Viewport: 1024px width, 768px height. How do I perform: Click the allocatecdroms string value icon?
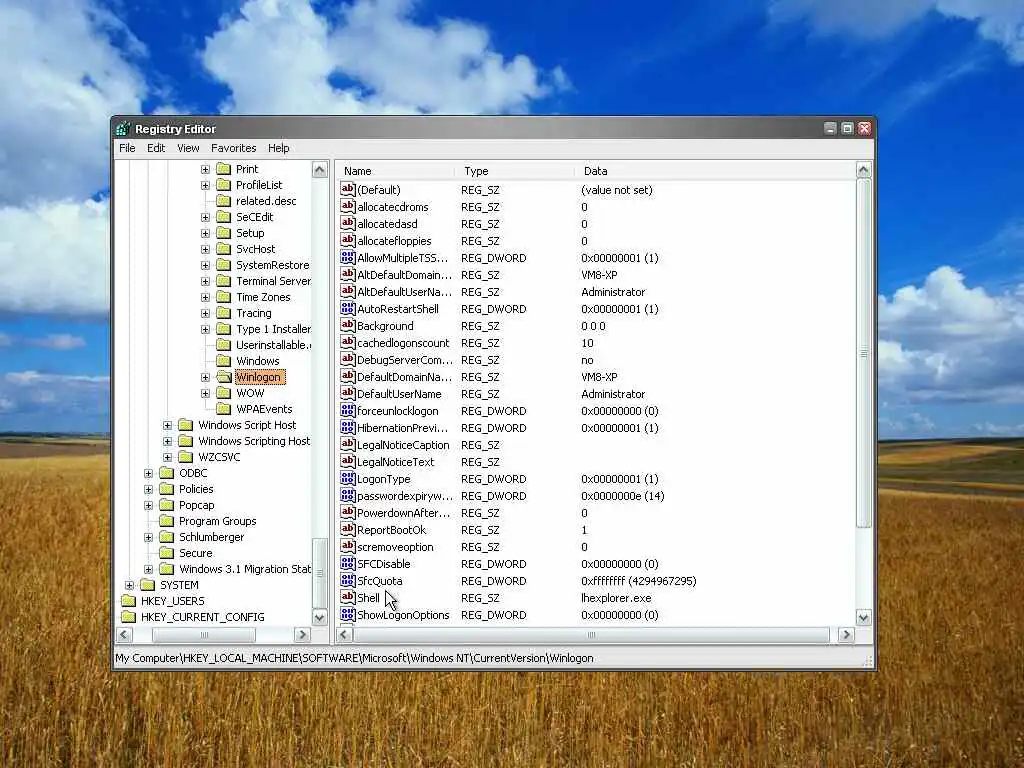tap(347, 206)
